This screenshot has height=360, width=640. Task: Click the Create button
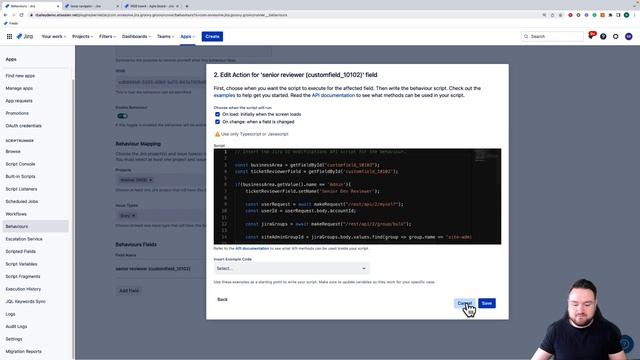pos(212,36)
